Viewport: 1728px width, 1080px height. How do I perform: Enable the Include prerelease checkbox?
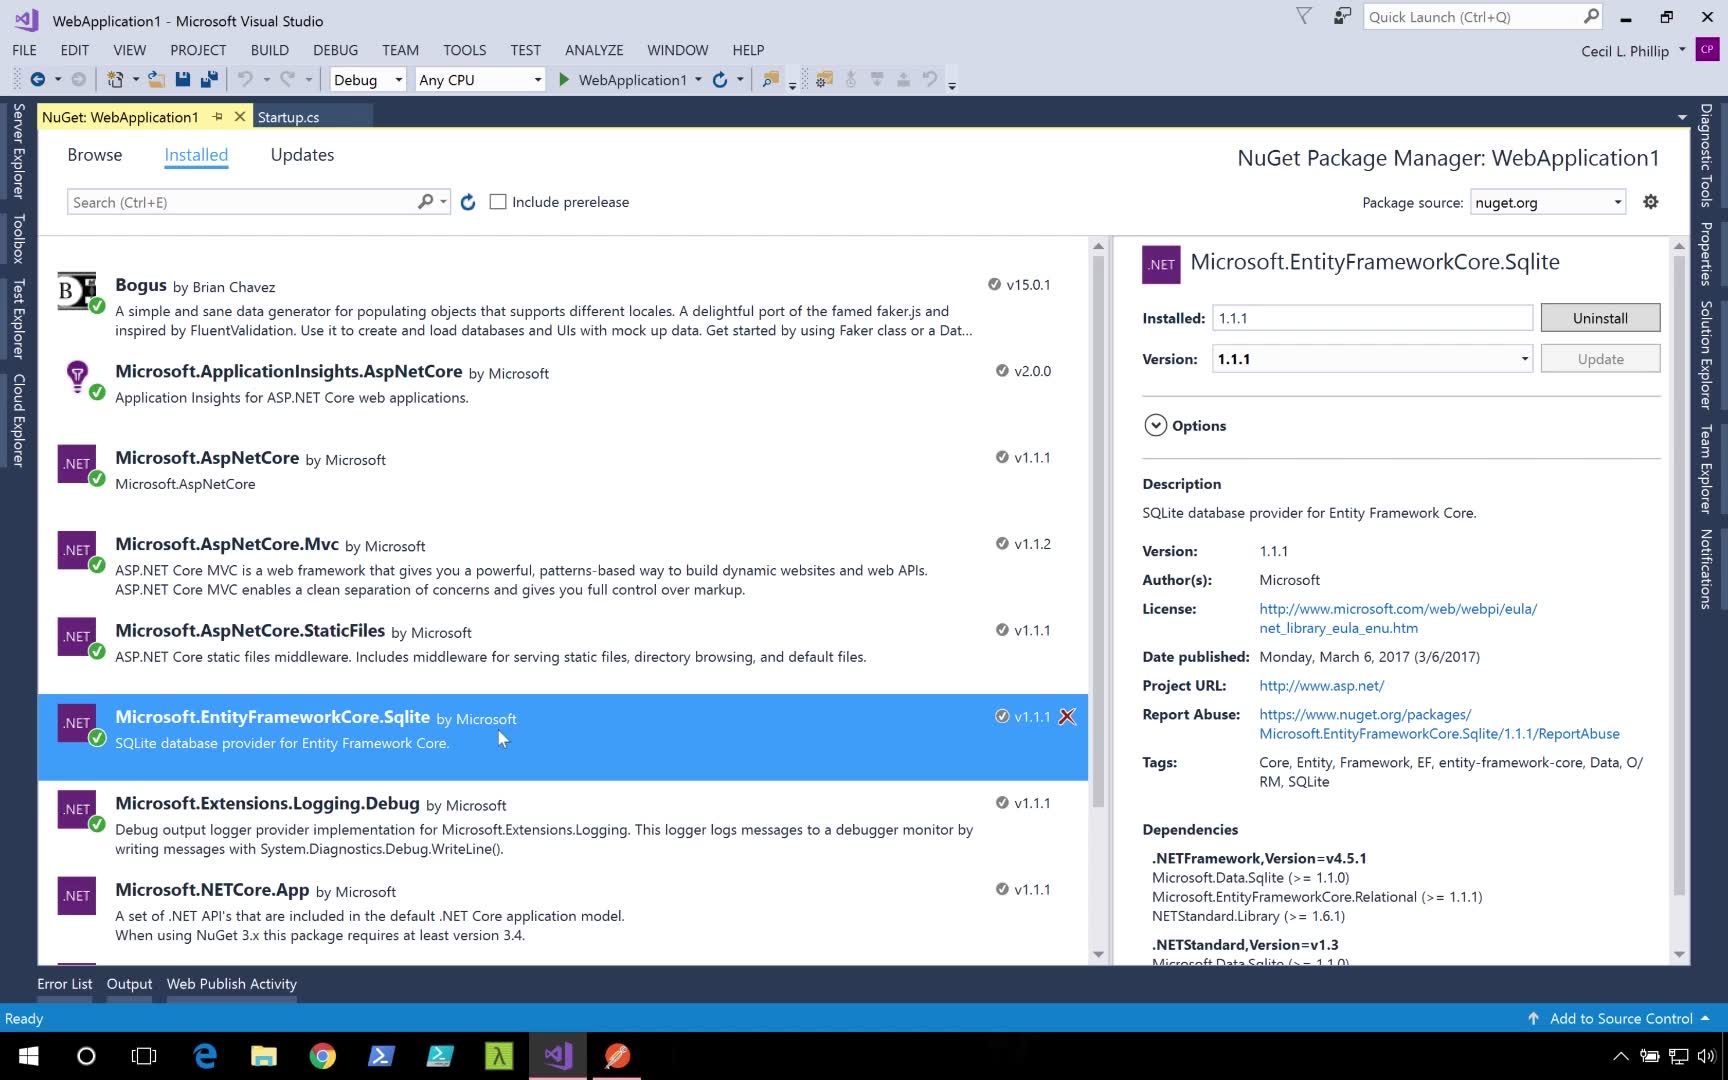click(x=498, y=202)
